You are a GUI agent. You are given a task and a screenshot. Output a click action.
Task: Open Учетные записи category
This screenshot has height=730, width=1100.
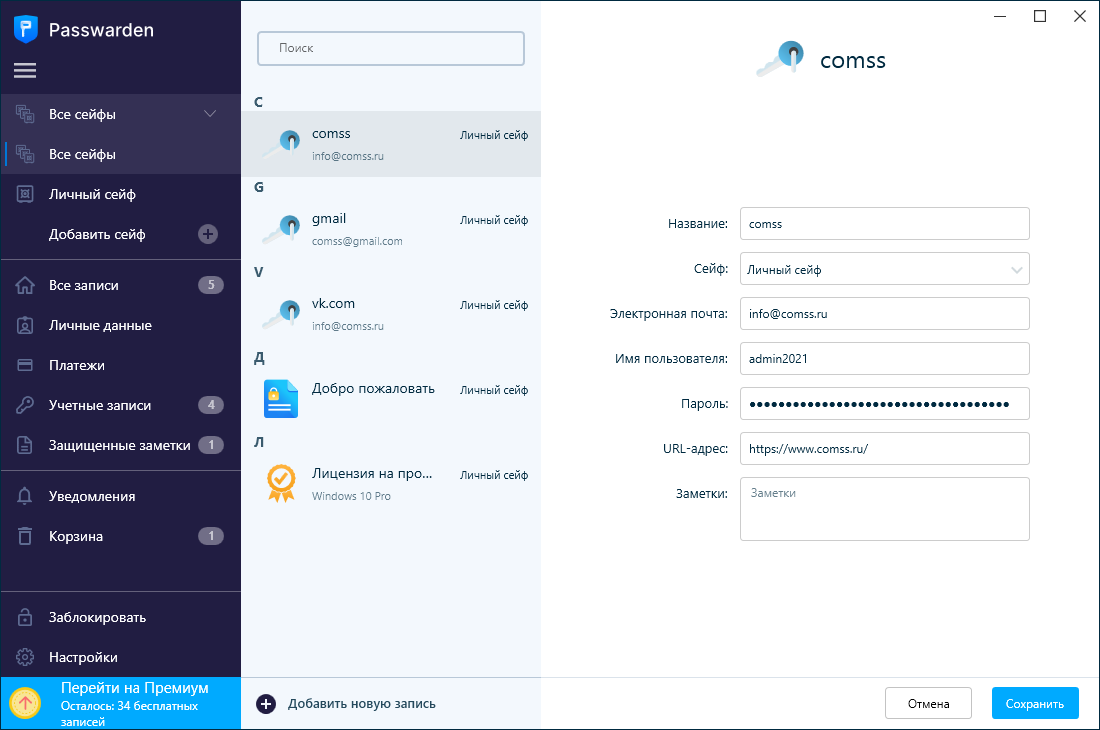[121, 405]
